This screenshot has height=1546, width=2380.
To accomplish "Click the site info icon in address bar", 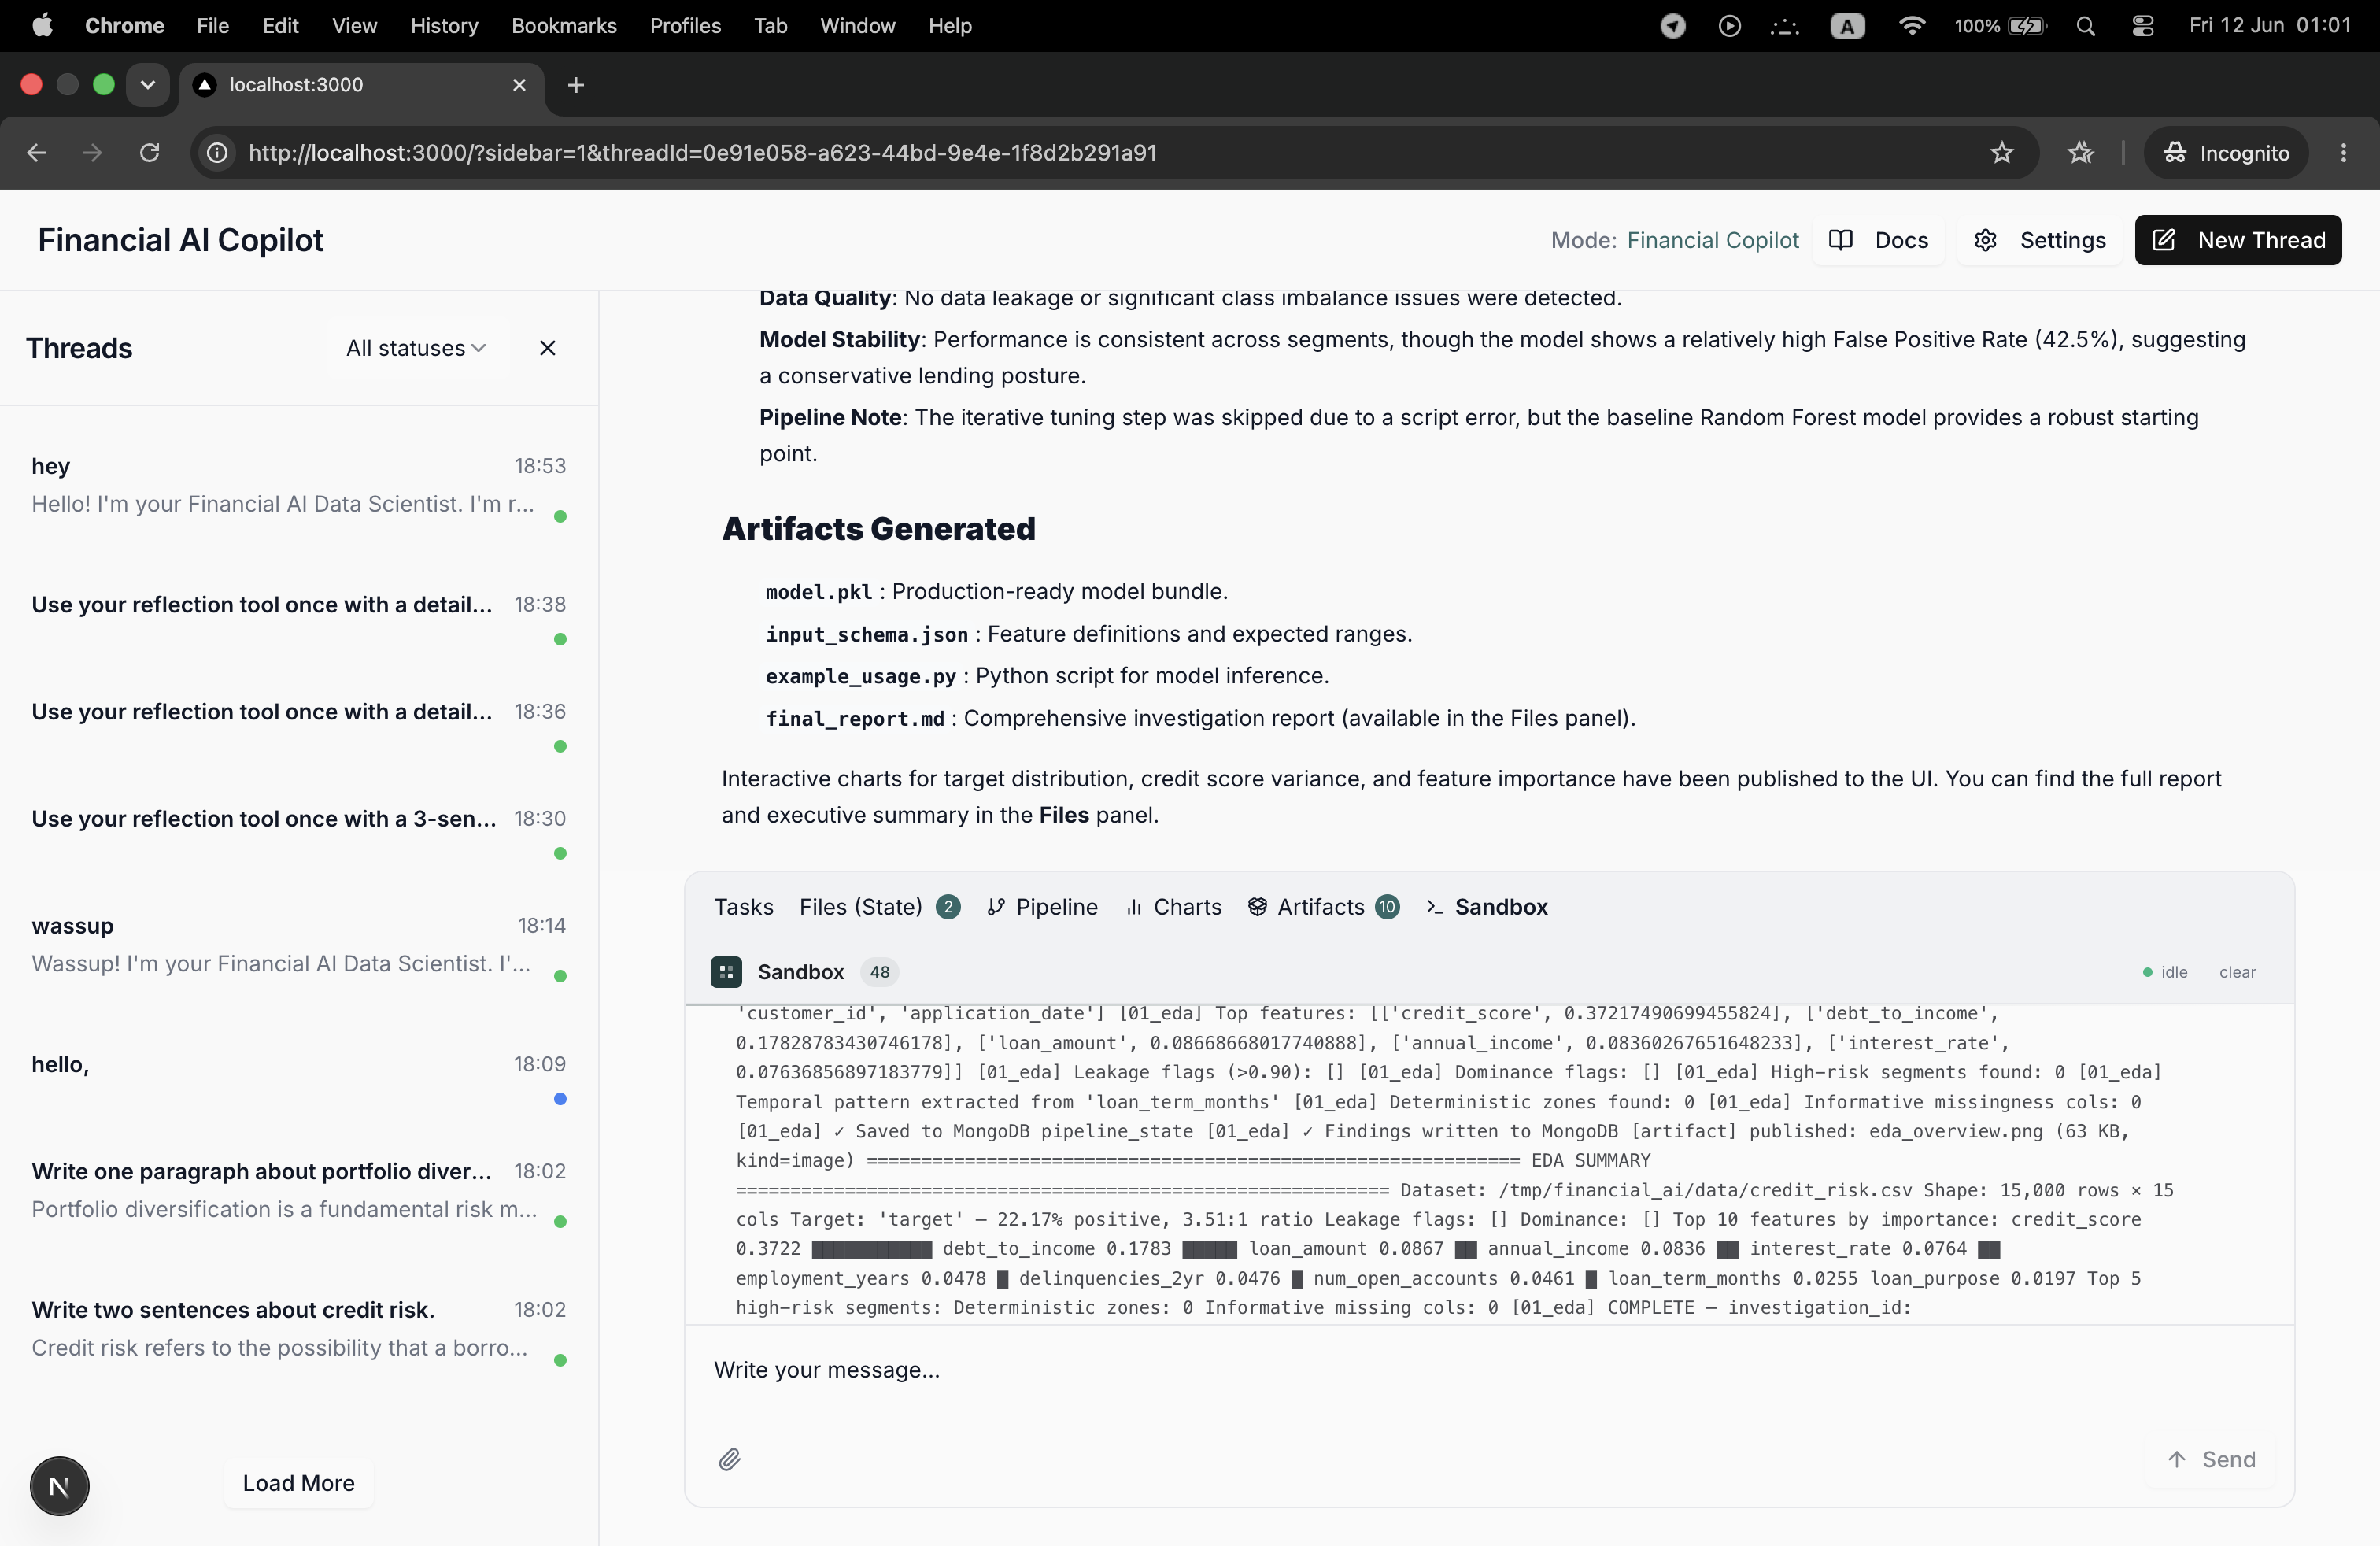I will tap(216, 152).
